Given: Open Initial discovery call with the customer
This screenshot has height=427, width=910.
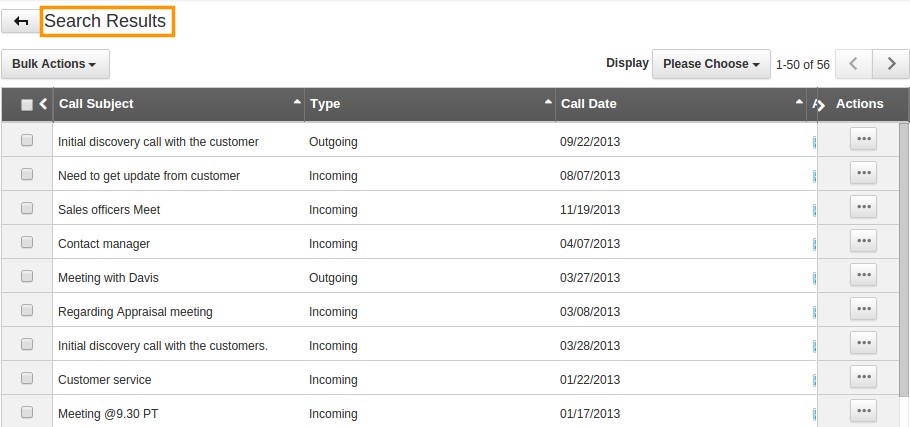Looking at the screenshot, I should (x=158, y=142).
